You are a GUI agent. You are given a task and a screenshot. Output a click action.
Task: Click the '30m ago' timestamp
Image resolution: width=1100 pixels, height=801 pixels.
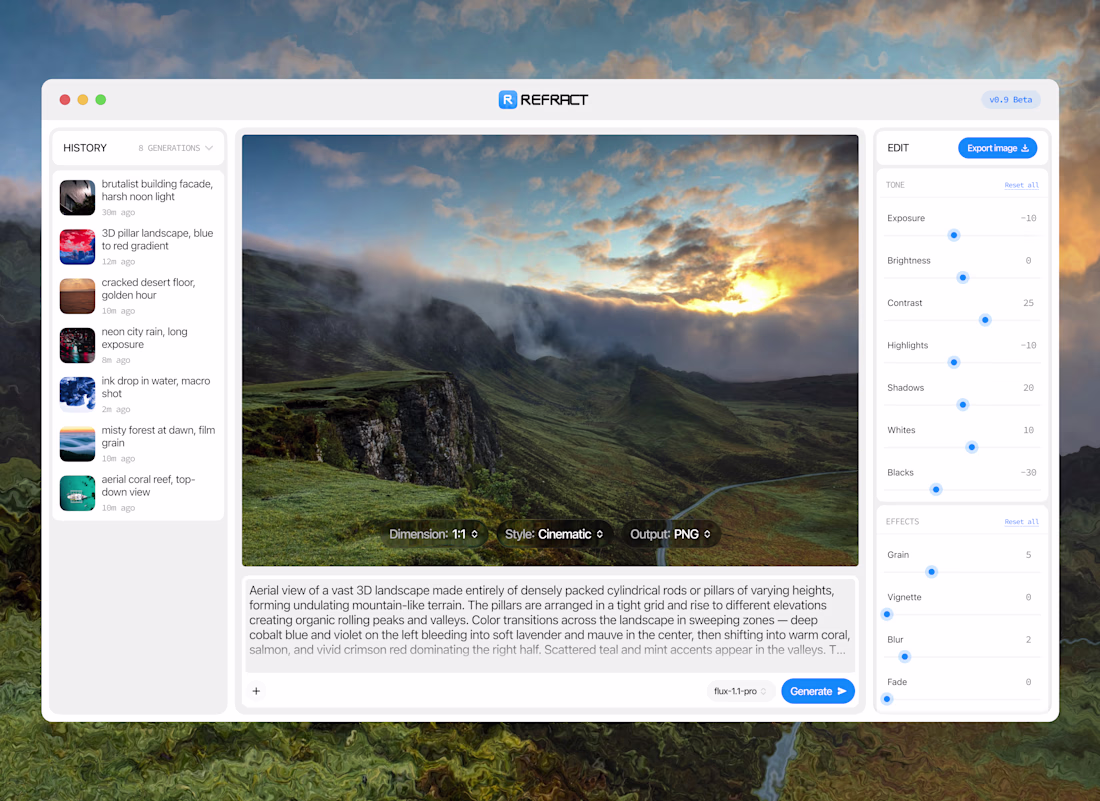coord(119,213)
